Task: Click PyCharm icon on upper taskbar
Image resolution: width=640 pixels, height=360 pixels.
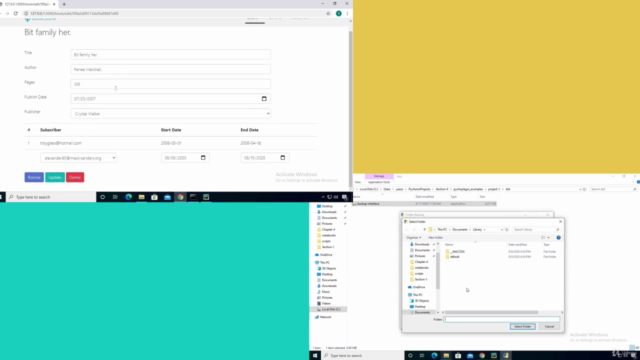Action: click(206, 197)
